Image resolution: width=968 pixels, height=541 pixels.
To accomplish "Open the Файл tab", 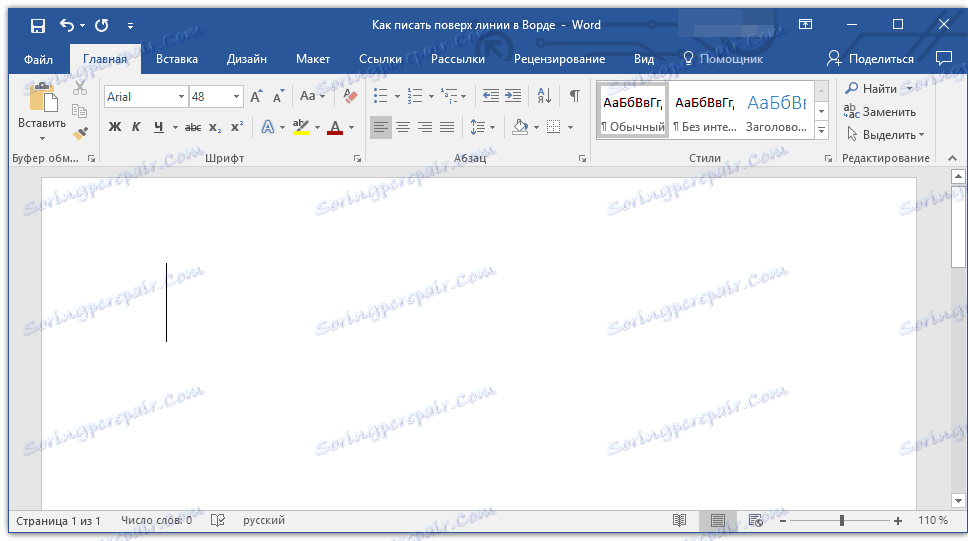I will click(38, 59).
